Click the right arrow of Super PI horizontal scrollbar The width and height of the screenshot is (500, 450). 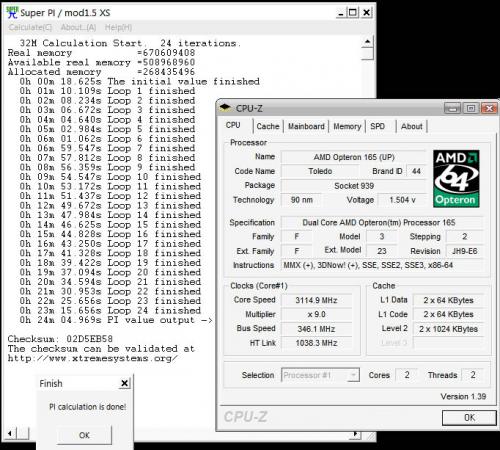356,434
